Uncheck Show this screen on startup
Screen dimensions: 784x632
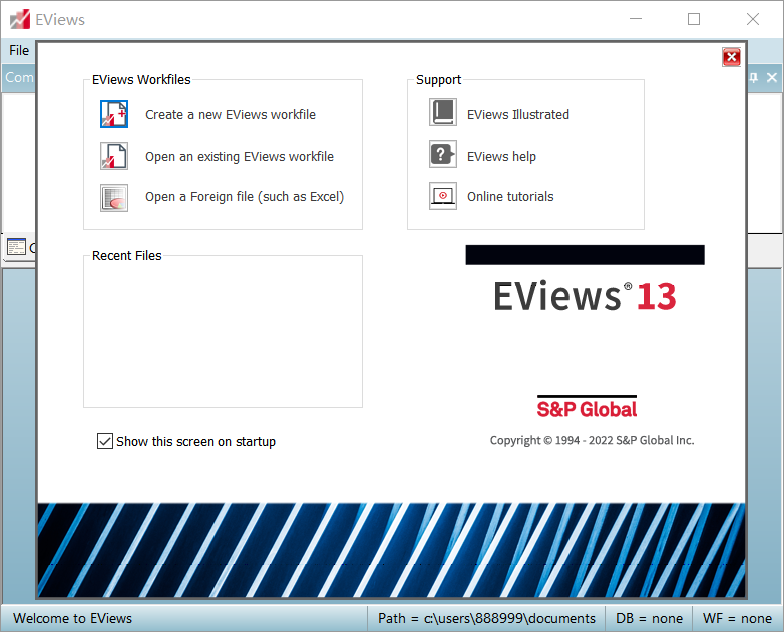click(104, 441)
